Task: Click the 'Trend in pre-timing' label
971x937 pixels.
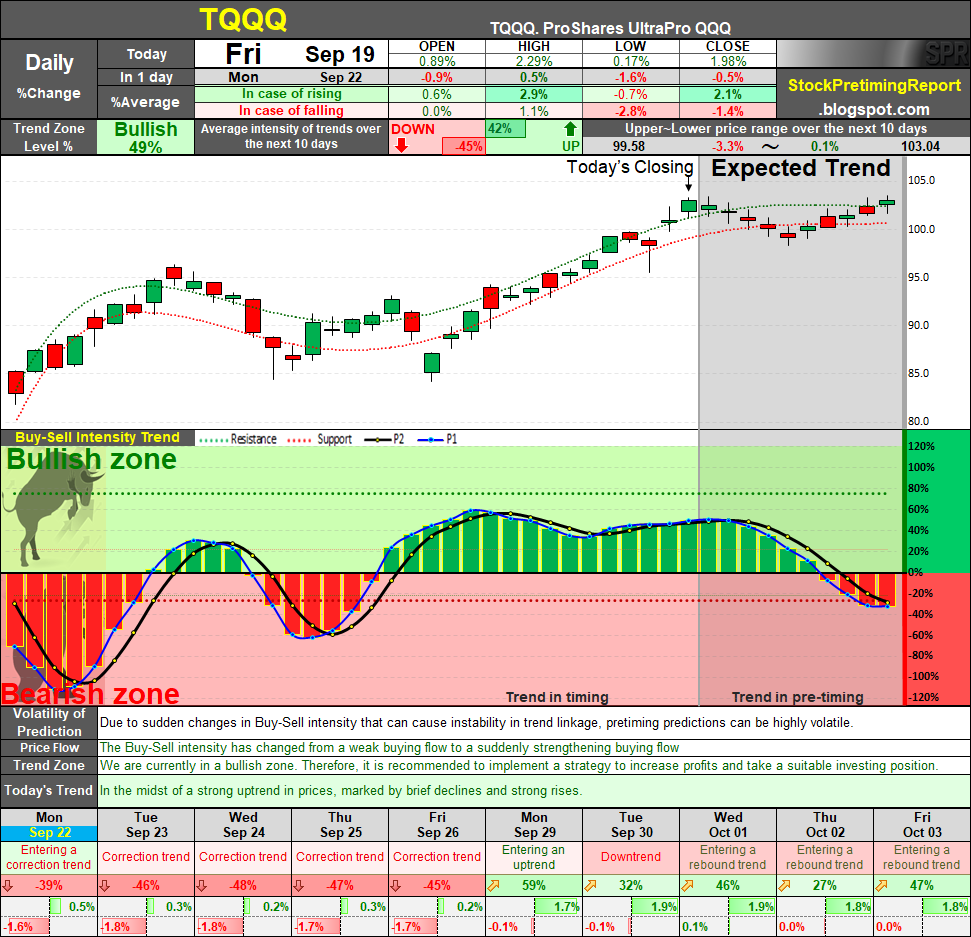Action: point(798,697)
